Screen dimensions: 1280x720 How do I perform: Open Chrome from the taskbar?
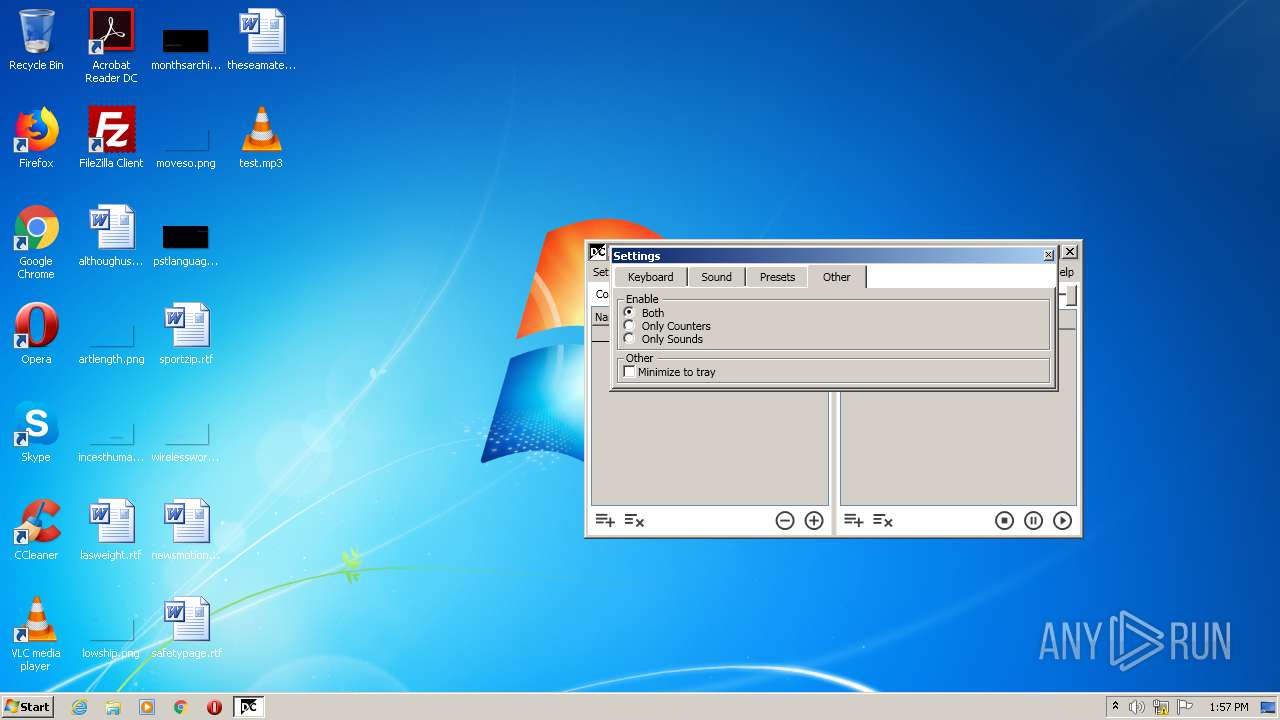pos(181,707)
